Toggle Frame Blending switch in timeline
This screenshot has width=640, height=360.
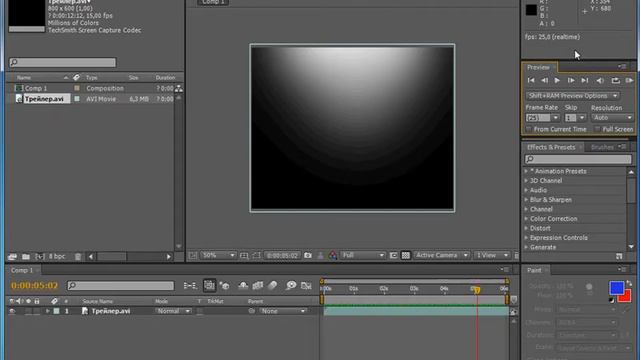(x=258, y=286)
